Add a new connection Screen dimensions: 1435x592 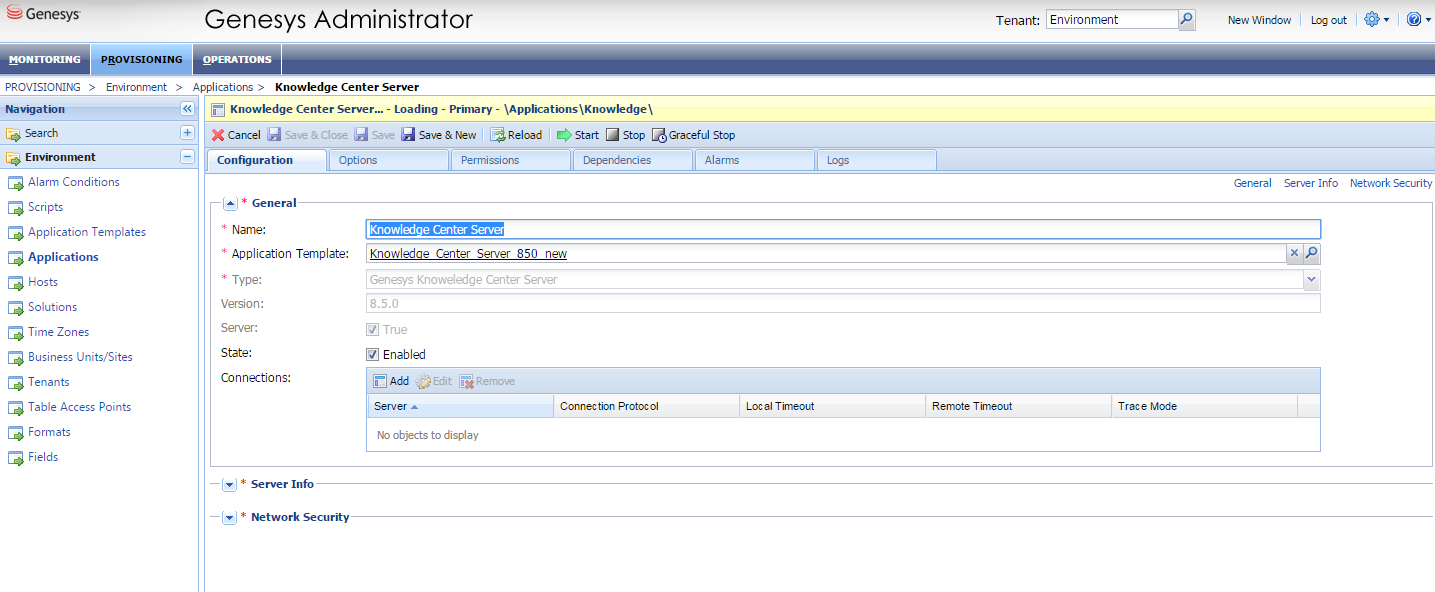[x=391, y=381]
